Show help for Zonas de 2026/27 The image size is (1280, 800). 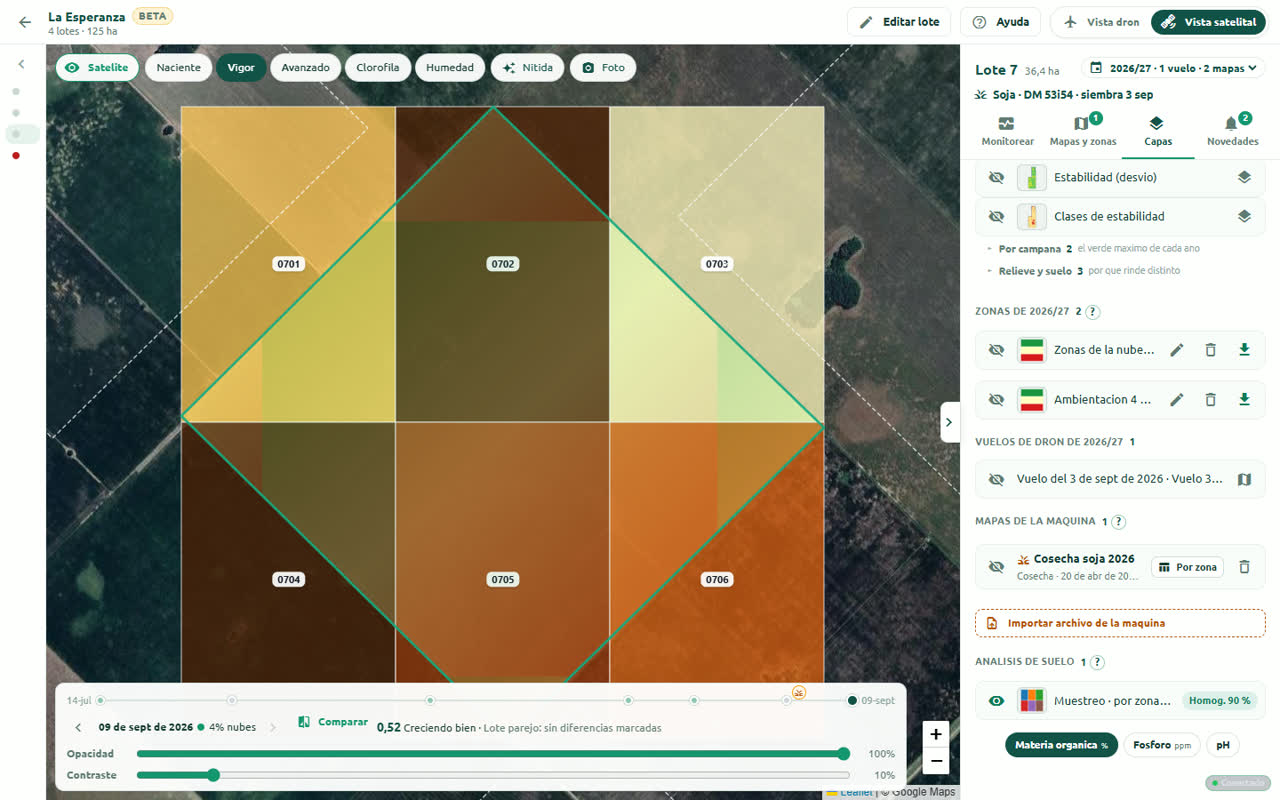(x=1093, y=312)
